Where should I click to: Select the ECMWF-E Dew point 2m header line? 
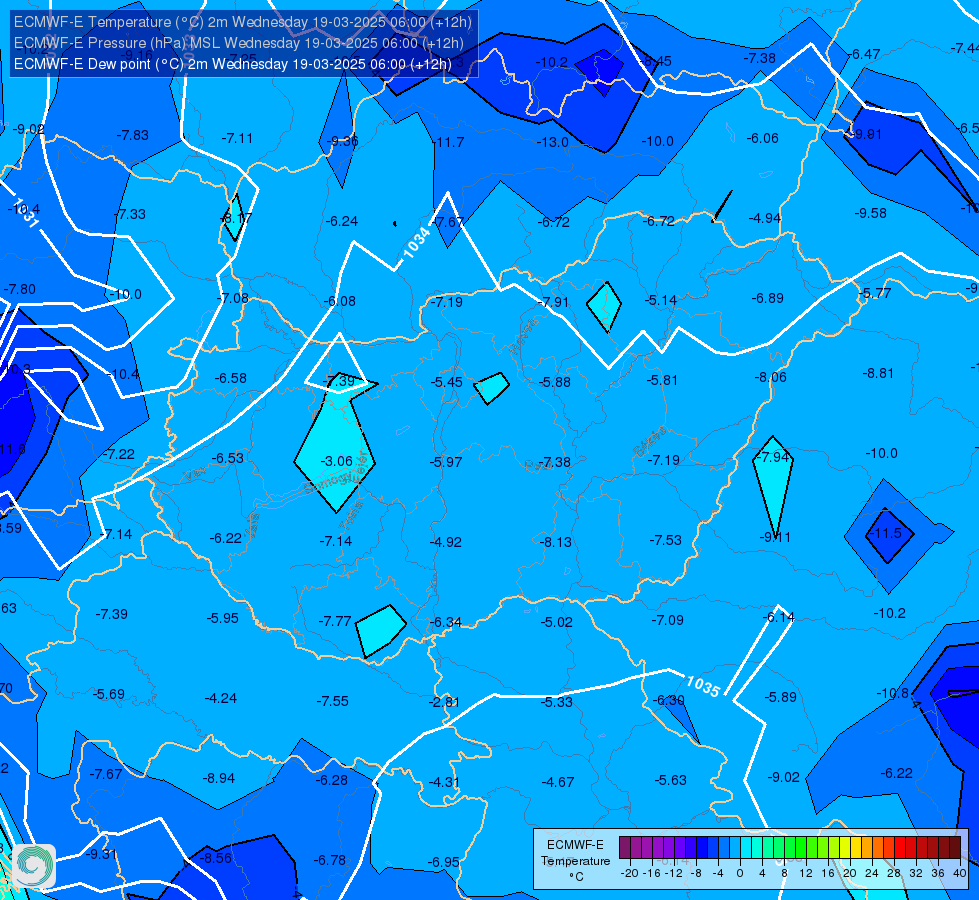coord(232,64)
